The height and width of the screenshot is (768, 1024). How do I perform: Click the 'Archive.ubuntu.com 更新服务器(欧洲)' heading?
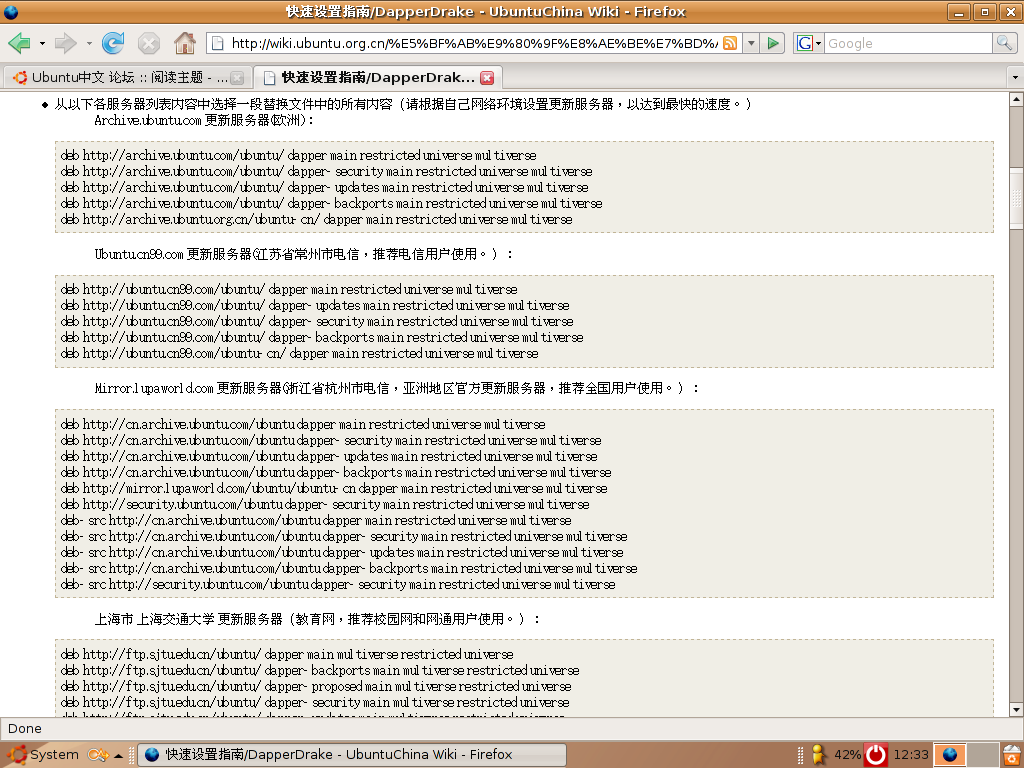coord(204,120)
